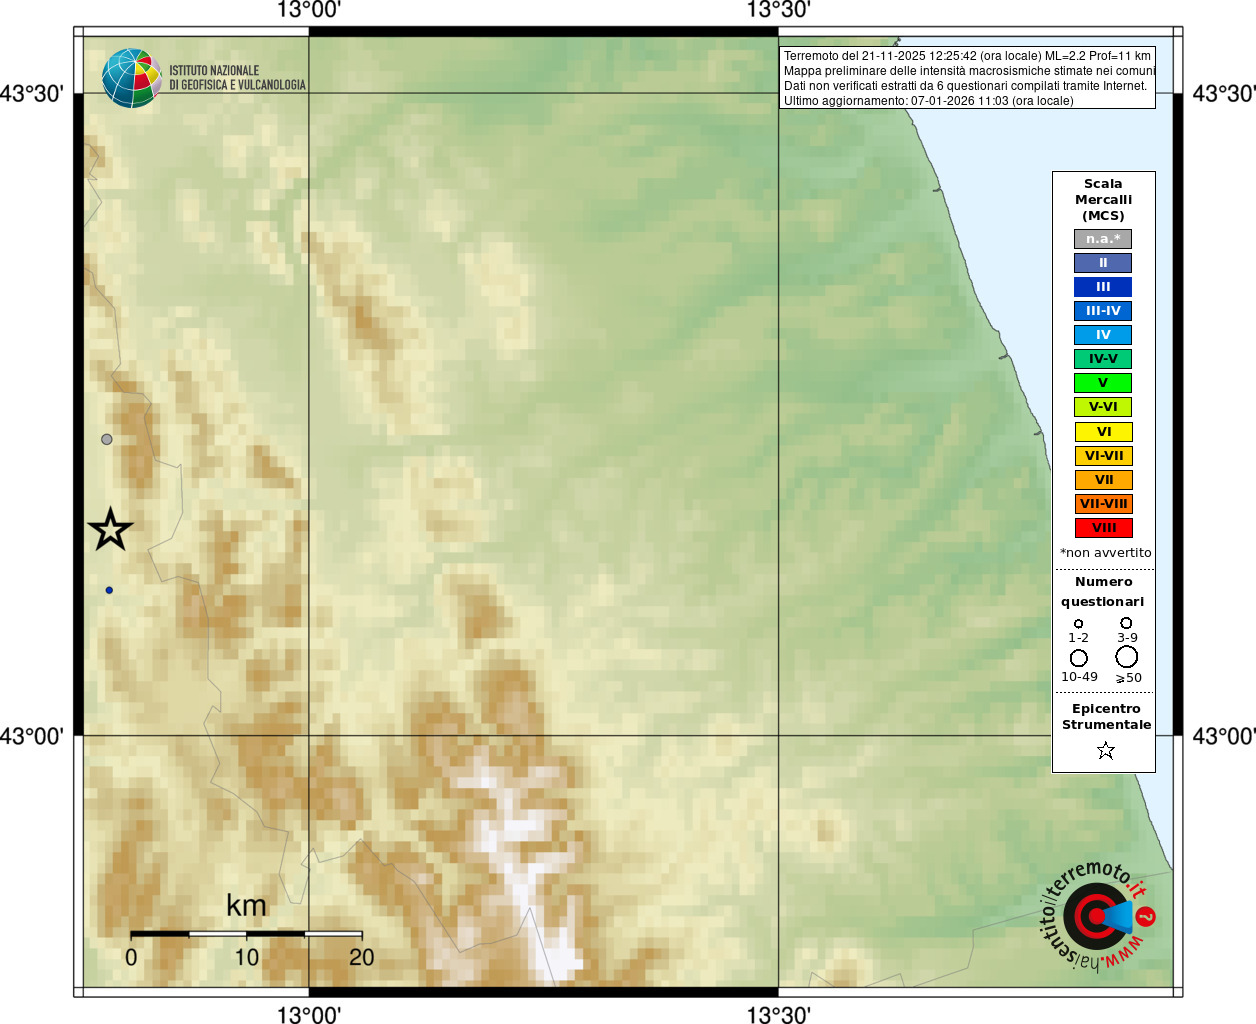Select the red VIII intensity swatch
Viewport: 1256px width, 1024px height.
pyautogui.click(x=1103, y=528)
